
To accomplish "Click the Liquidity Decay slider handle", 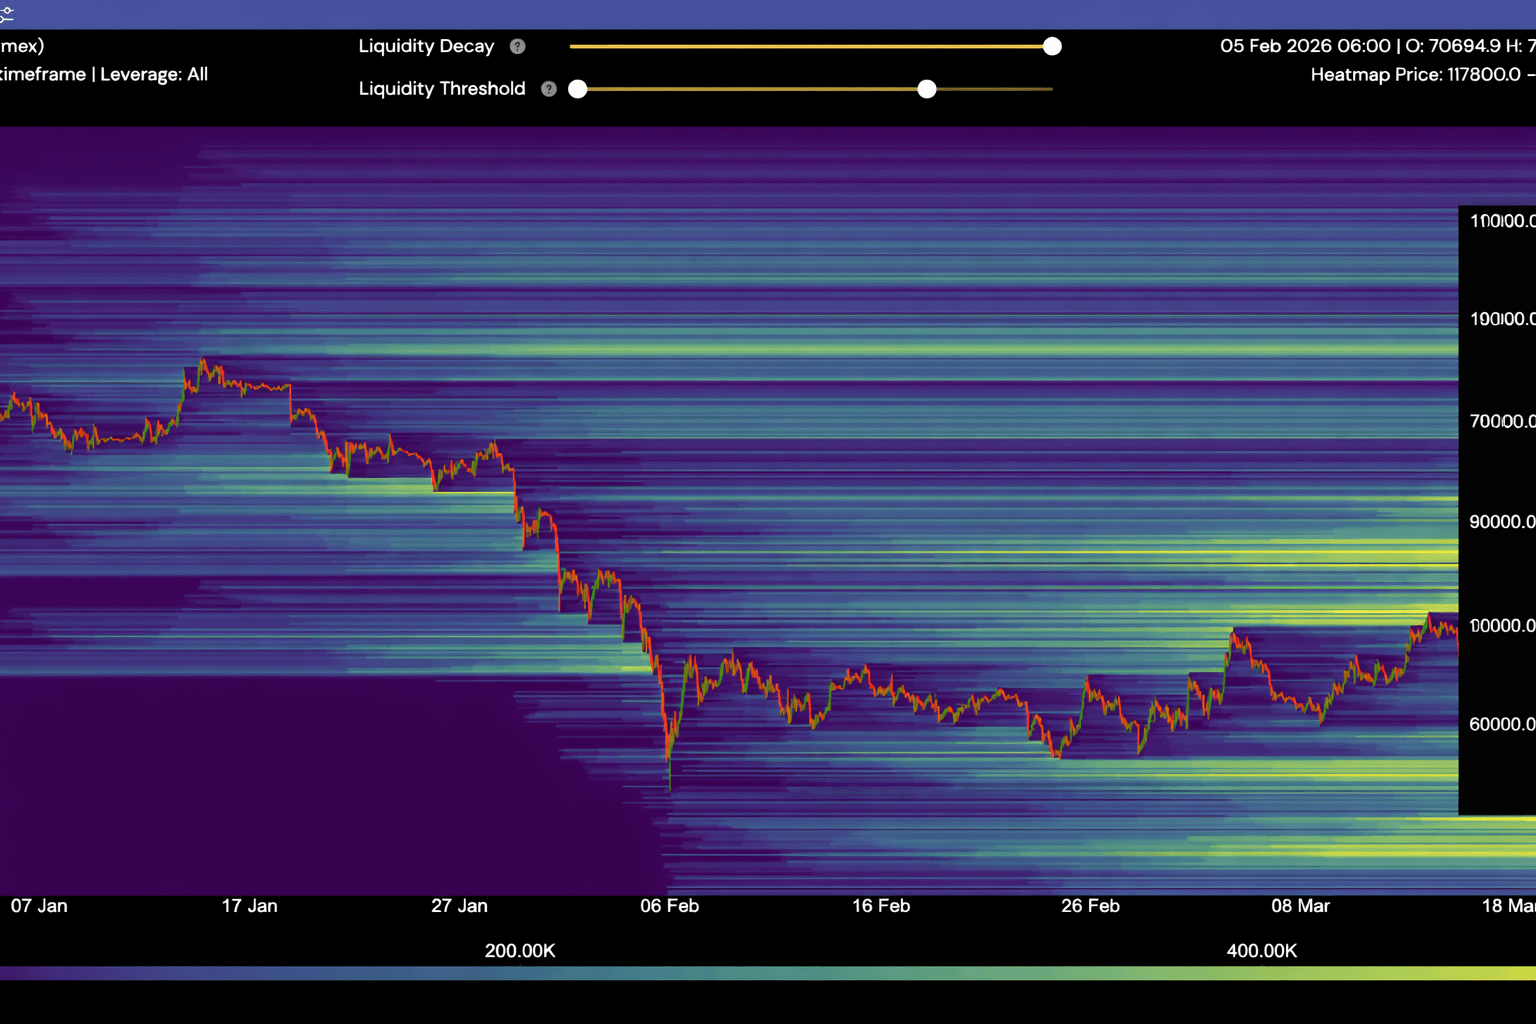I will click(x=1052, y=47).
